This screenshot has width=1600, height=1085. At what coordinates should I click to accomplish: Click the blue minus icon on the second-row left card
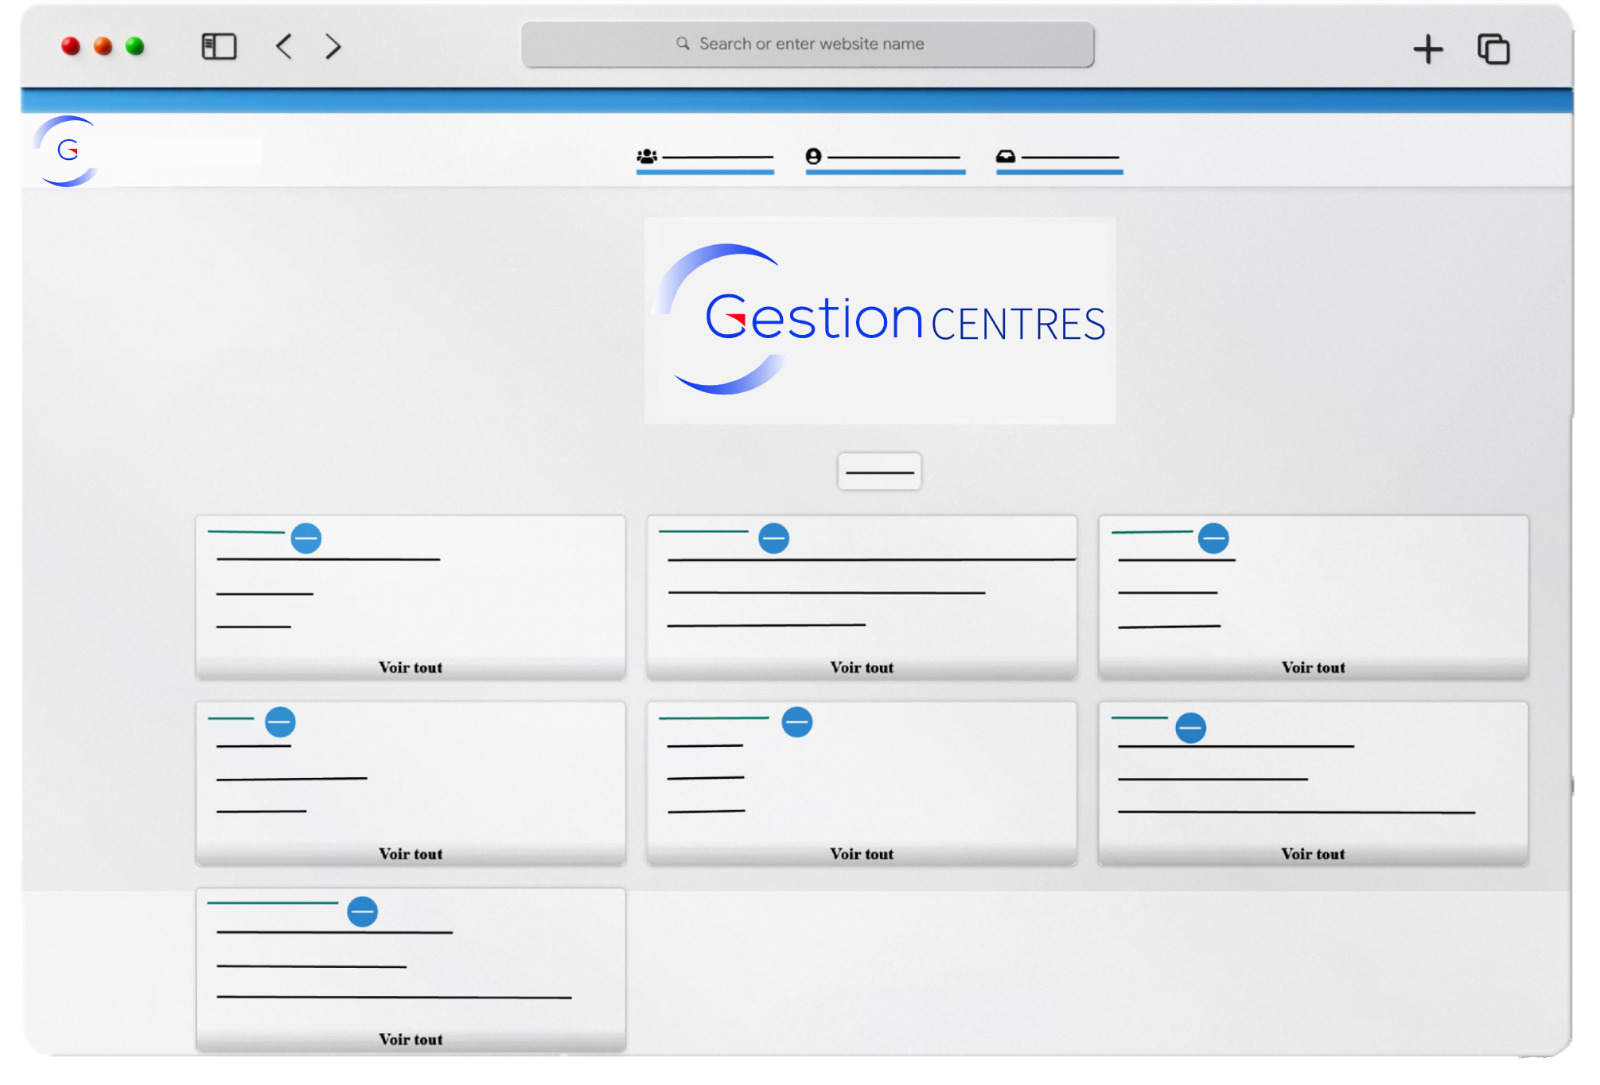click(280, 722)
